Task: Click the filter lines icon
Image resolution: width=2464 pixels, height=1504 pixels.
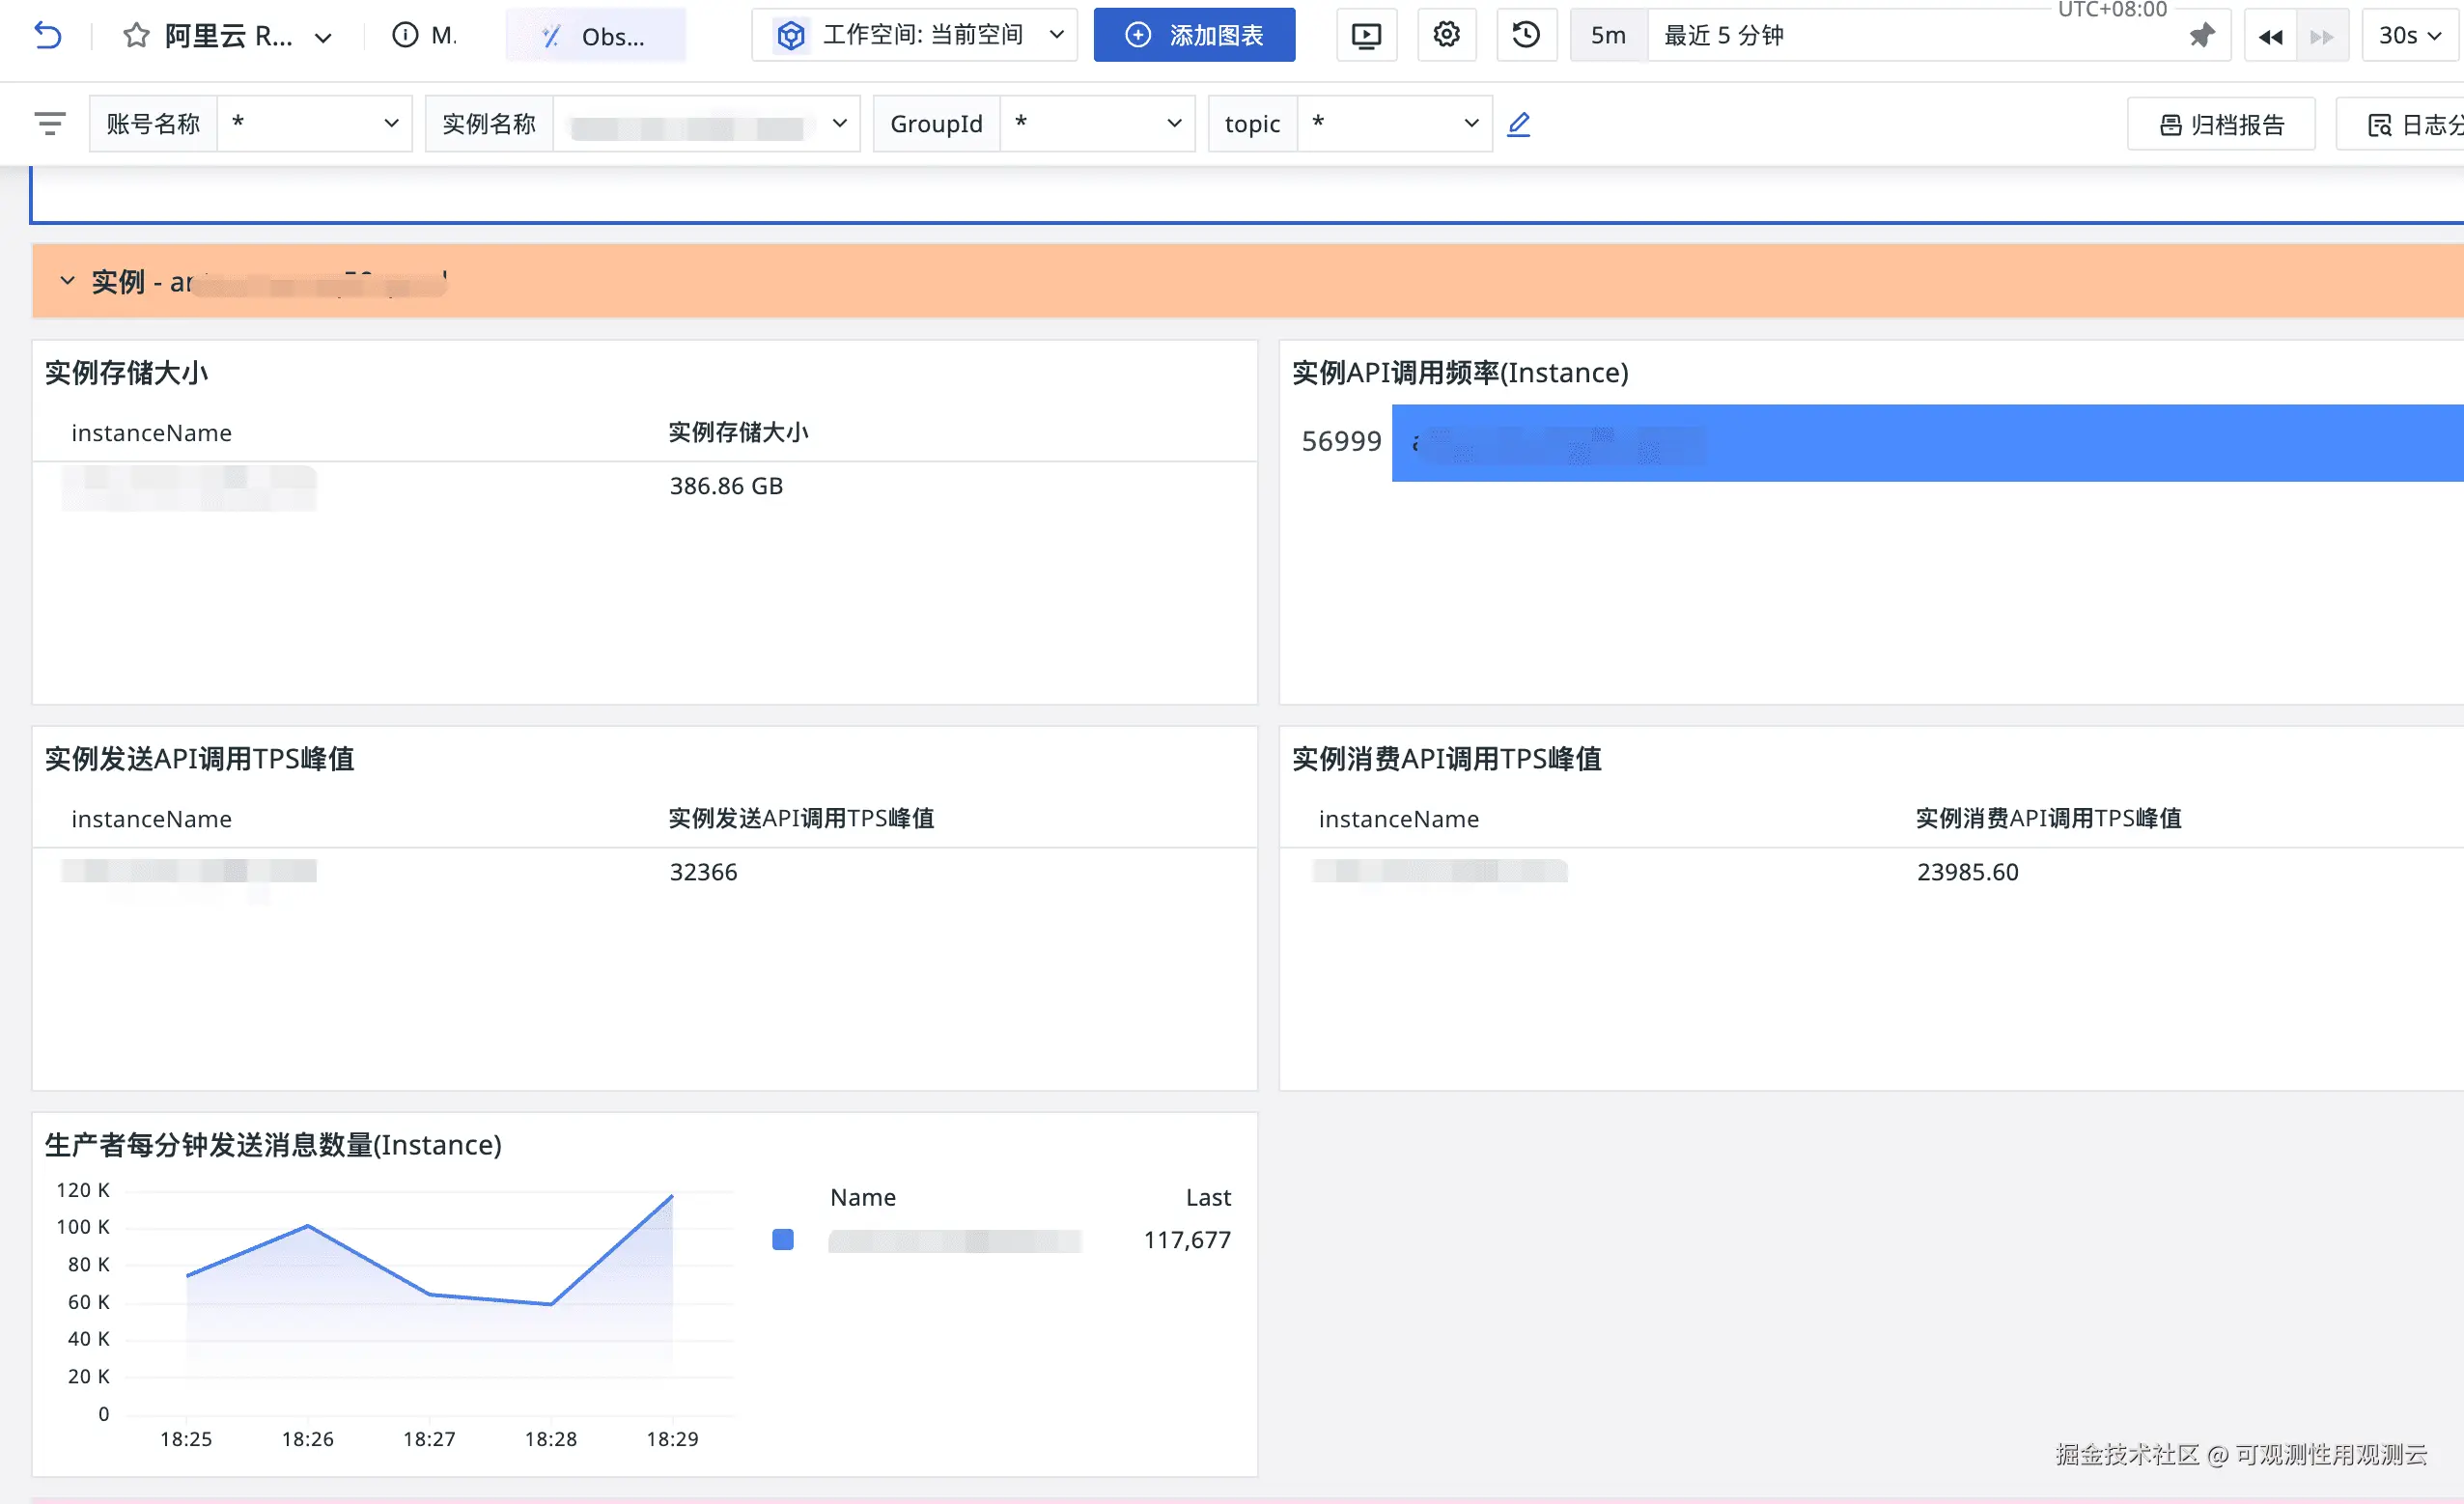Action: click(x=49, y=124)
